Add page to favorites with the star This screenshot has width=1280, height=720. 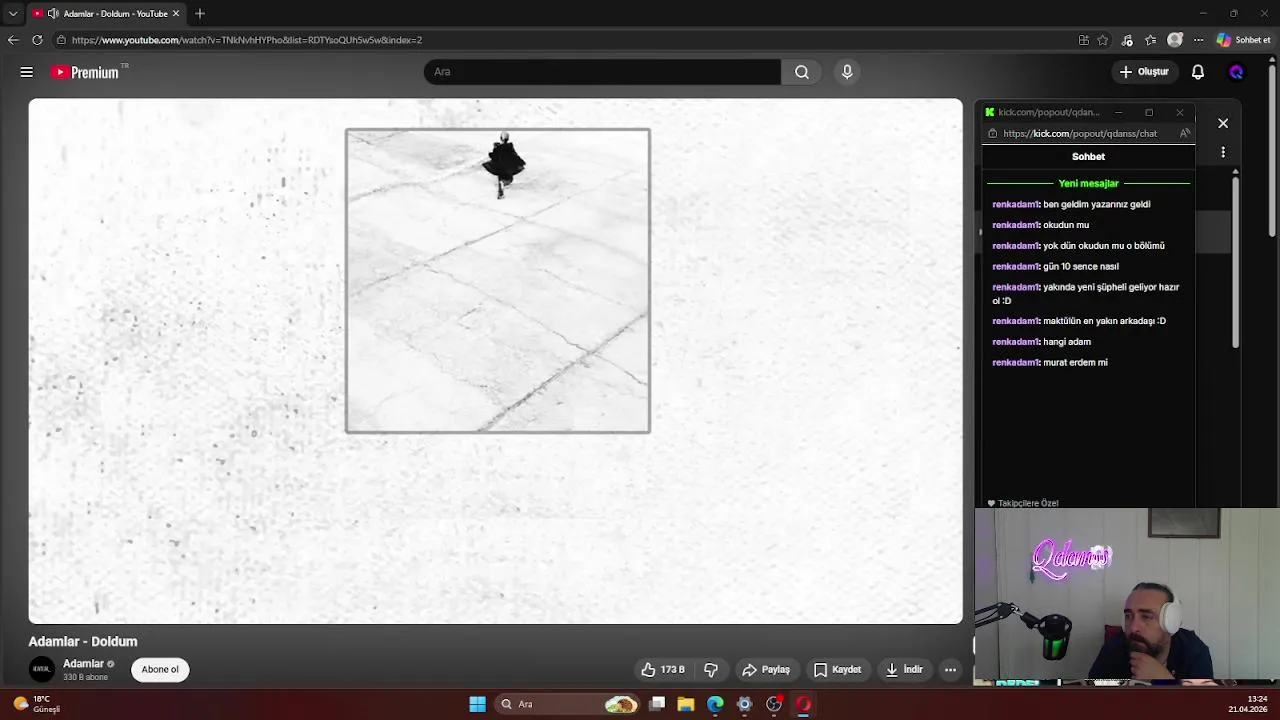(x=1103, y=40)
